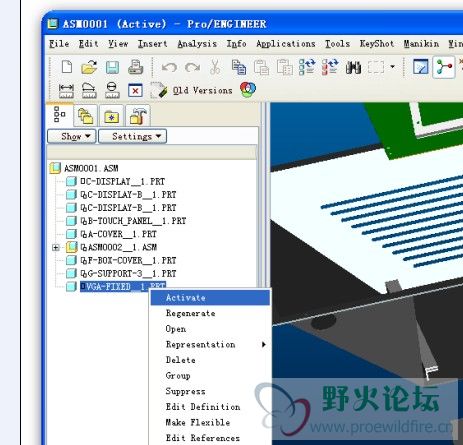
Task: Click the red X window icon
Action: (x=135, y=91)
